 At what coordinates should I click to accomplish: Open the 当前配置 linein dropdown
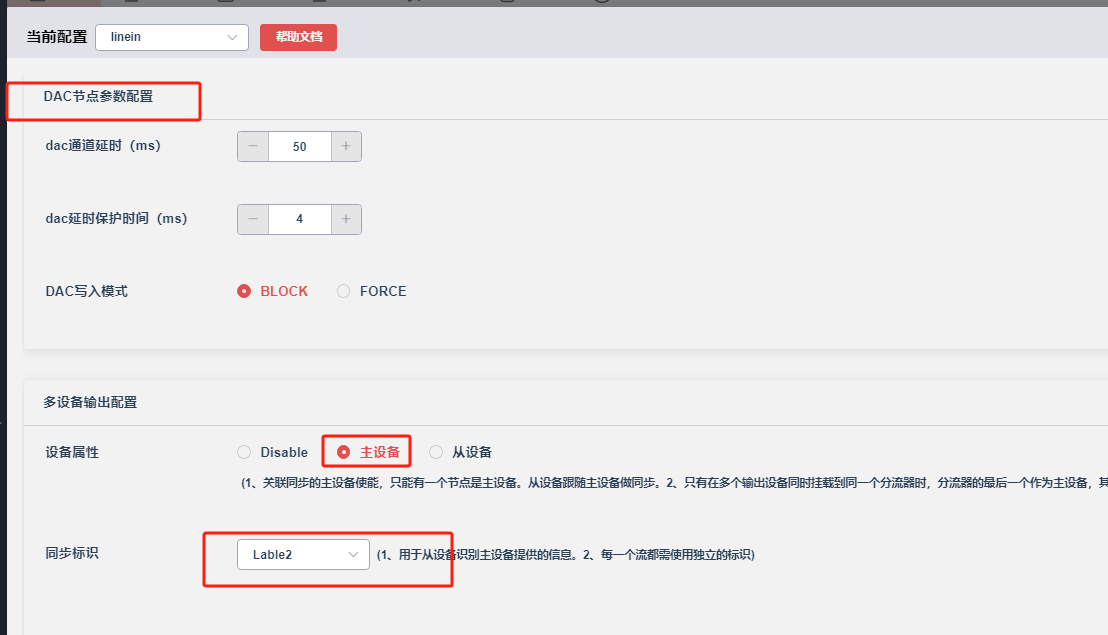172,37
